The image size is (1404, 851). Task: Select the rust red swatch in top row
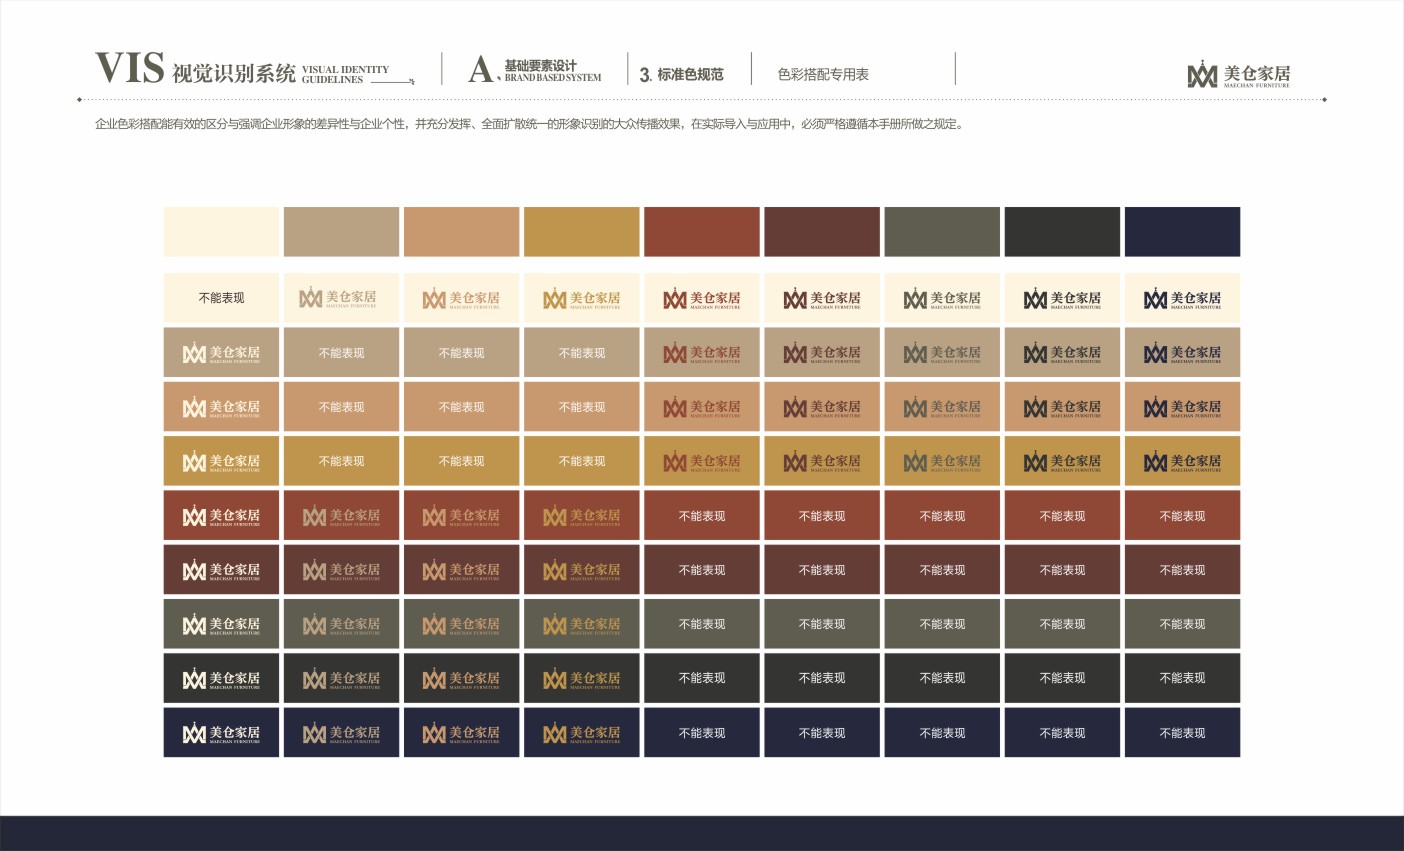(x=701, y=232)
